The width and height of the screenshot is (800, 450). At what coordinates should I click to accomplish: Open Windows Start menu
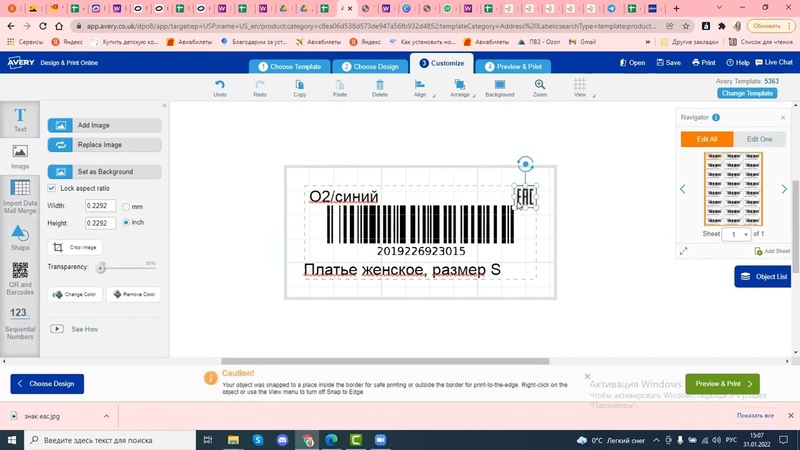pyautogui.click(x=12, y=440)
